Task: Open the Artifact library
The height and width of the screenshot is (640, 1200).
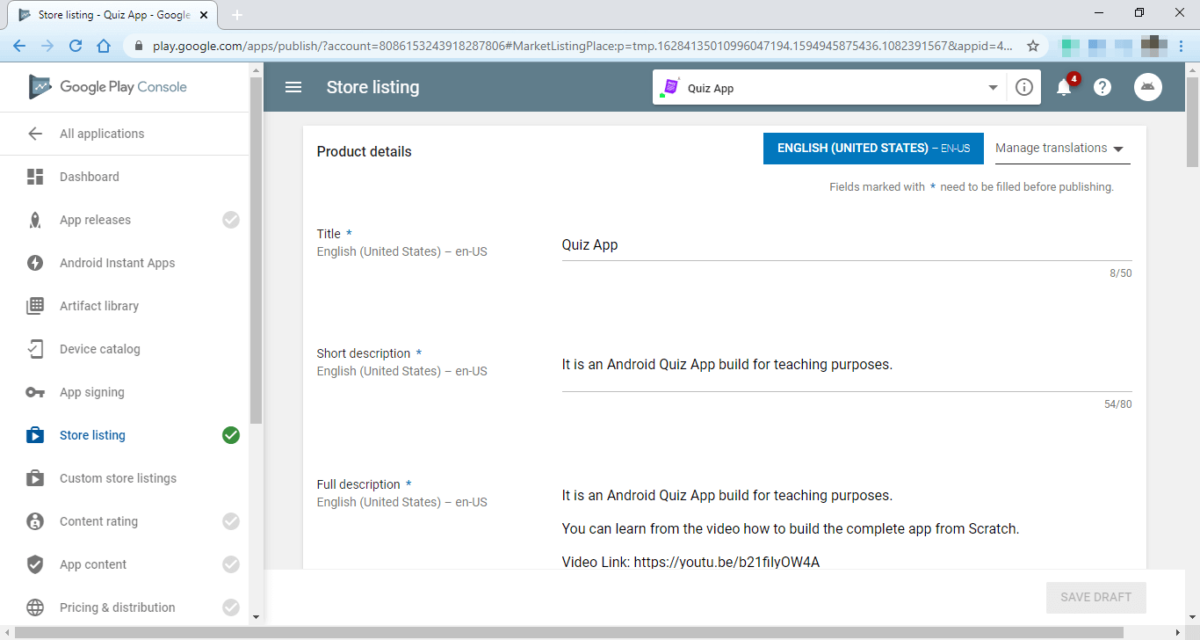Action: [x=97, y=305]
